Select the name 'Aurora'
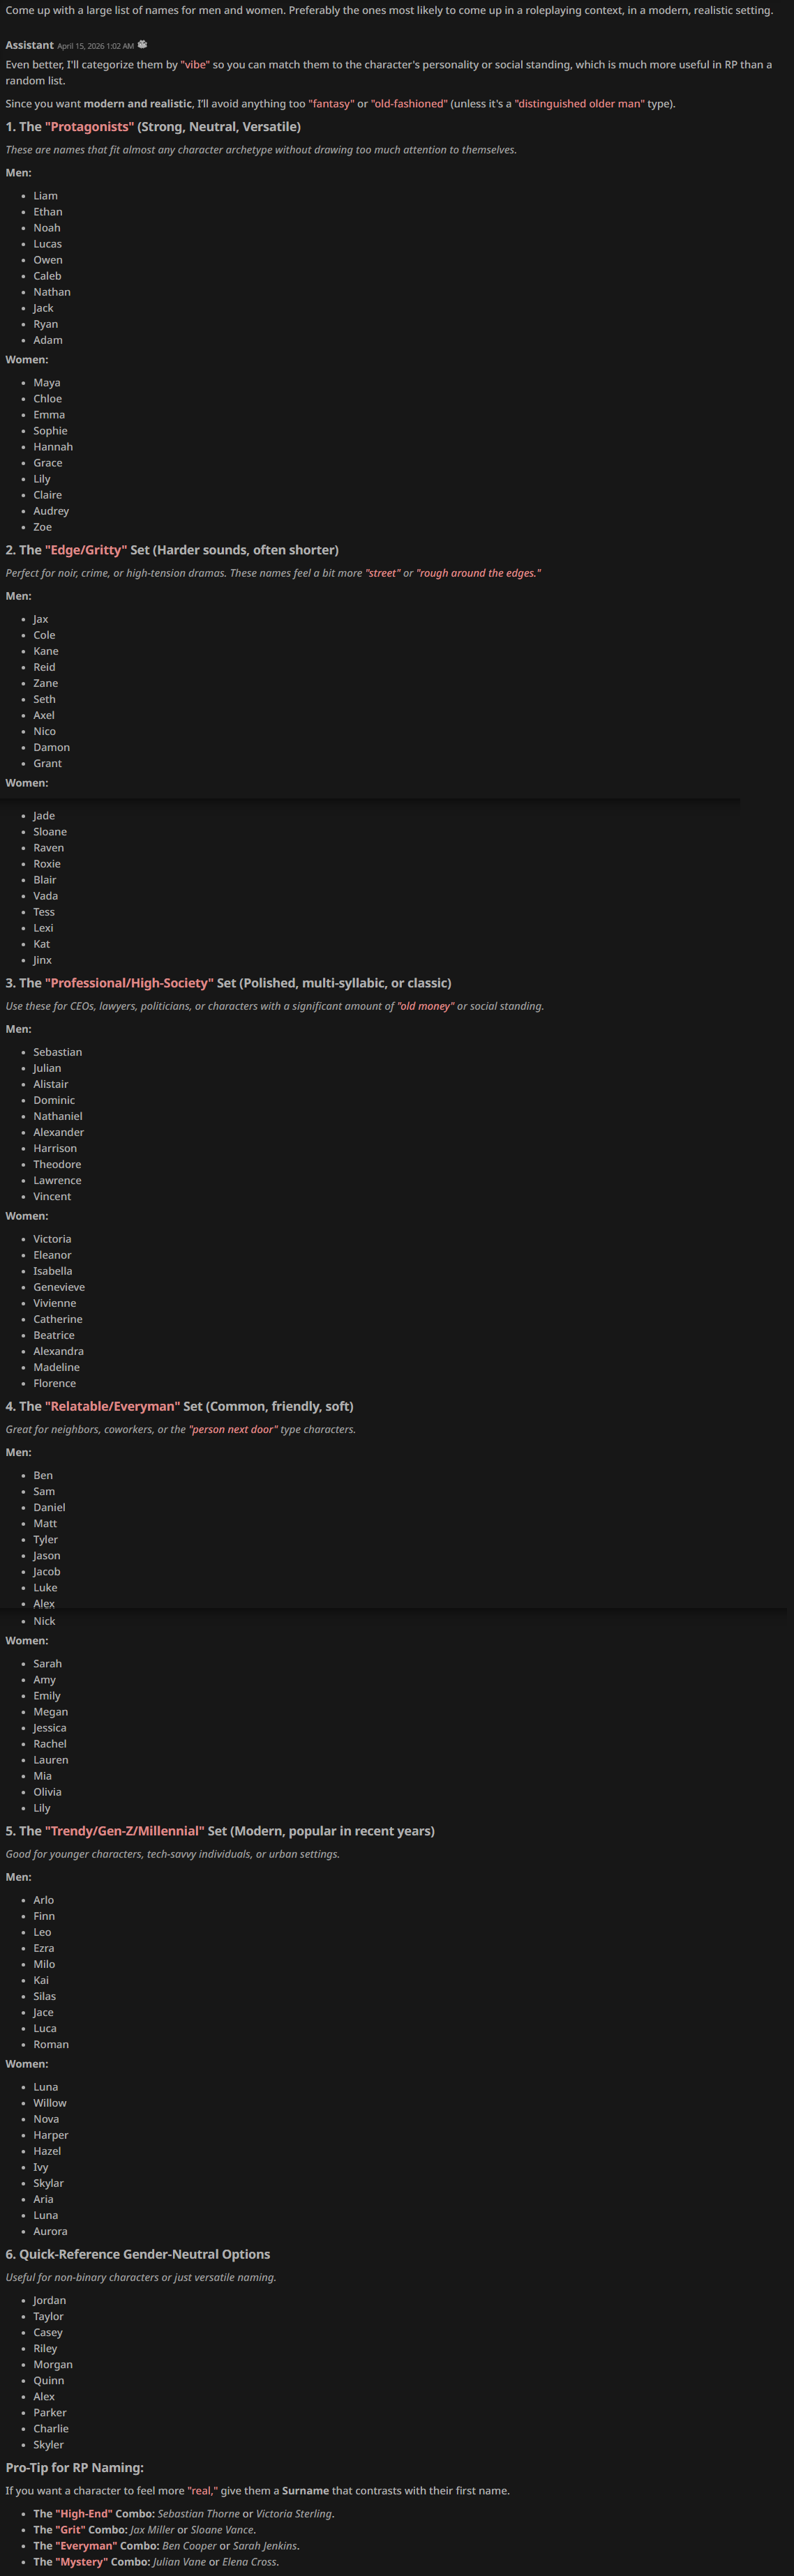The image size is (794, 2576). 51,2231
